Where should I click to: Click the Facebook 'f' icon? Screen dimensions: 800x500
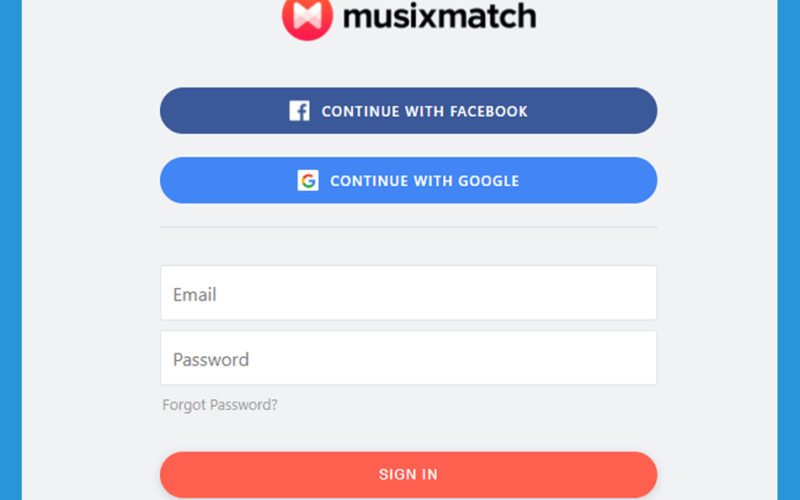coord(299,111)
